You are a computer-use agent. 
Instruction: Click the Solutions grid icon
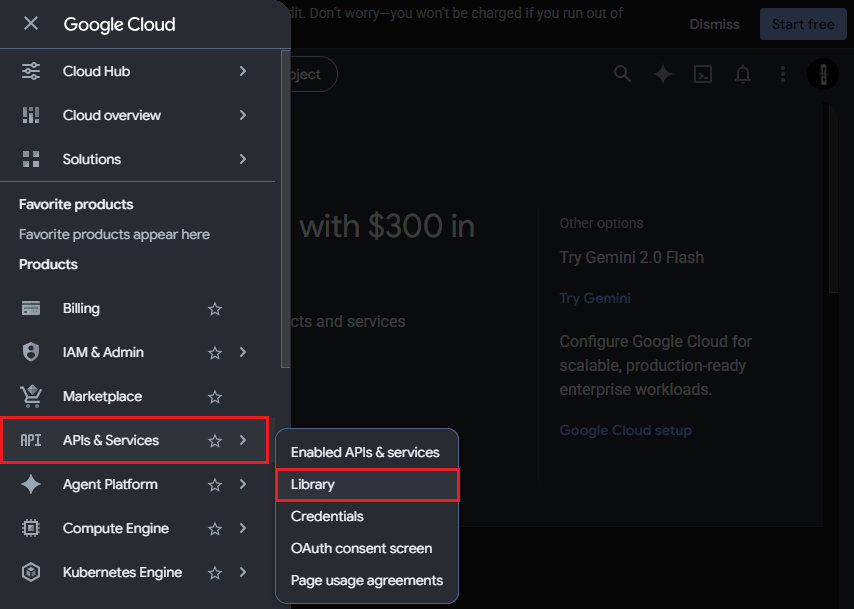pyautogui.click(x=31, y=159)
